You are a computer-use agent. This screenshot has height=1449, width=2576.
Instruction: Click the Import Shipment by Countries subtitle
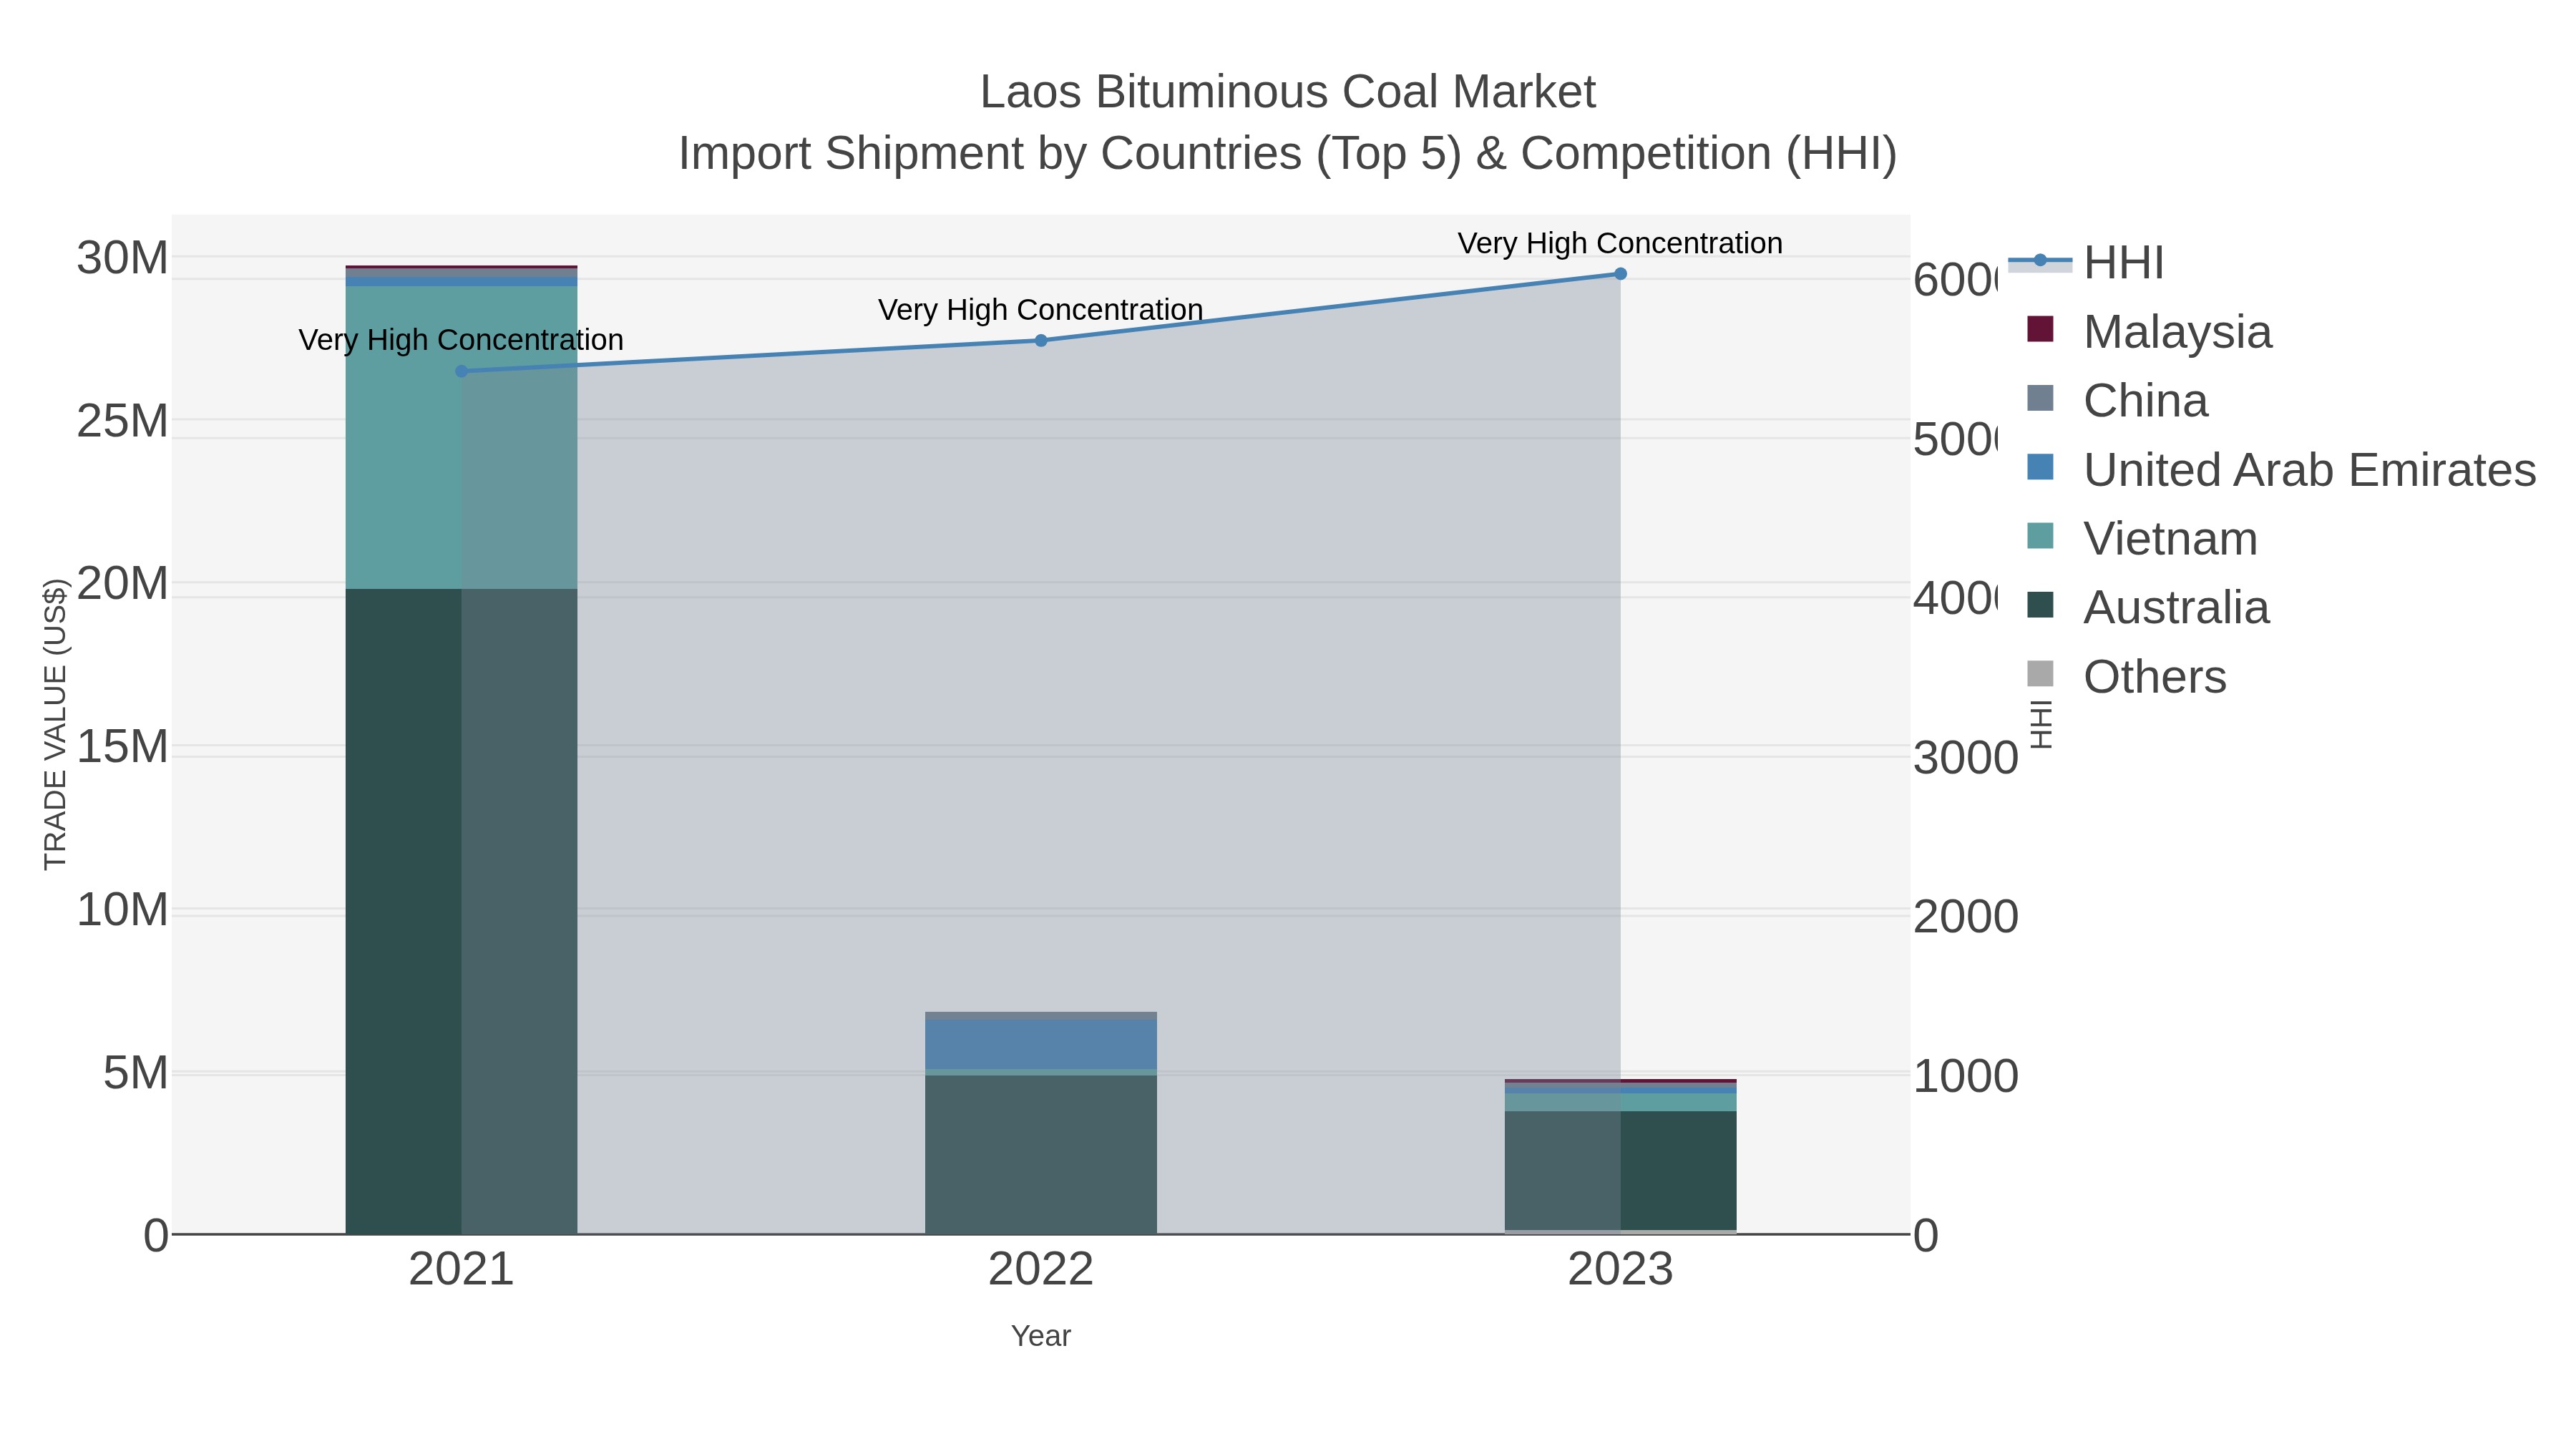1287,154
